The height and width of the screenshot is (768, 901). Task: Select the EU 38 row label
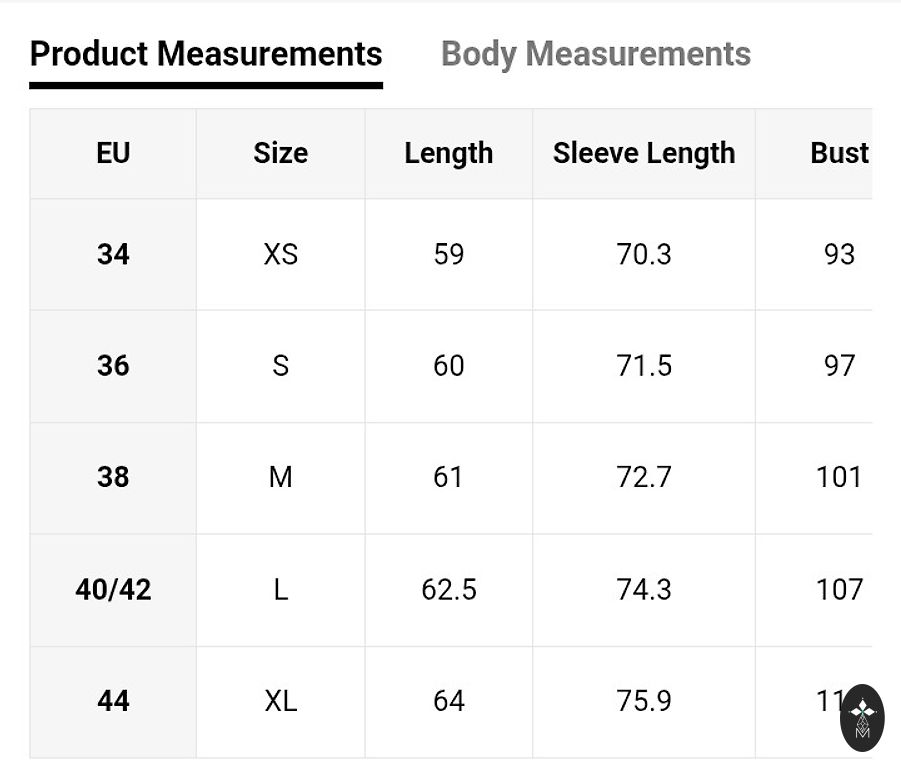pyautogui.click(x=113, y=477)
